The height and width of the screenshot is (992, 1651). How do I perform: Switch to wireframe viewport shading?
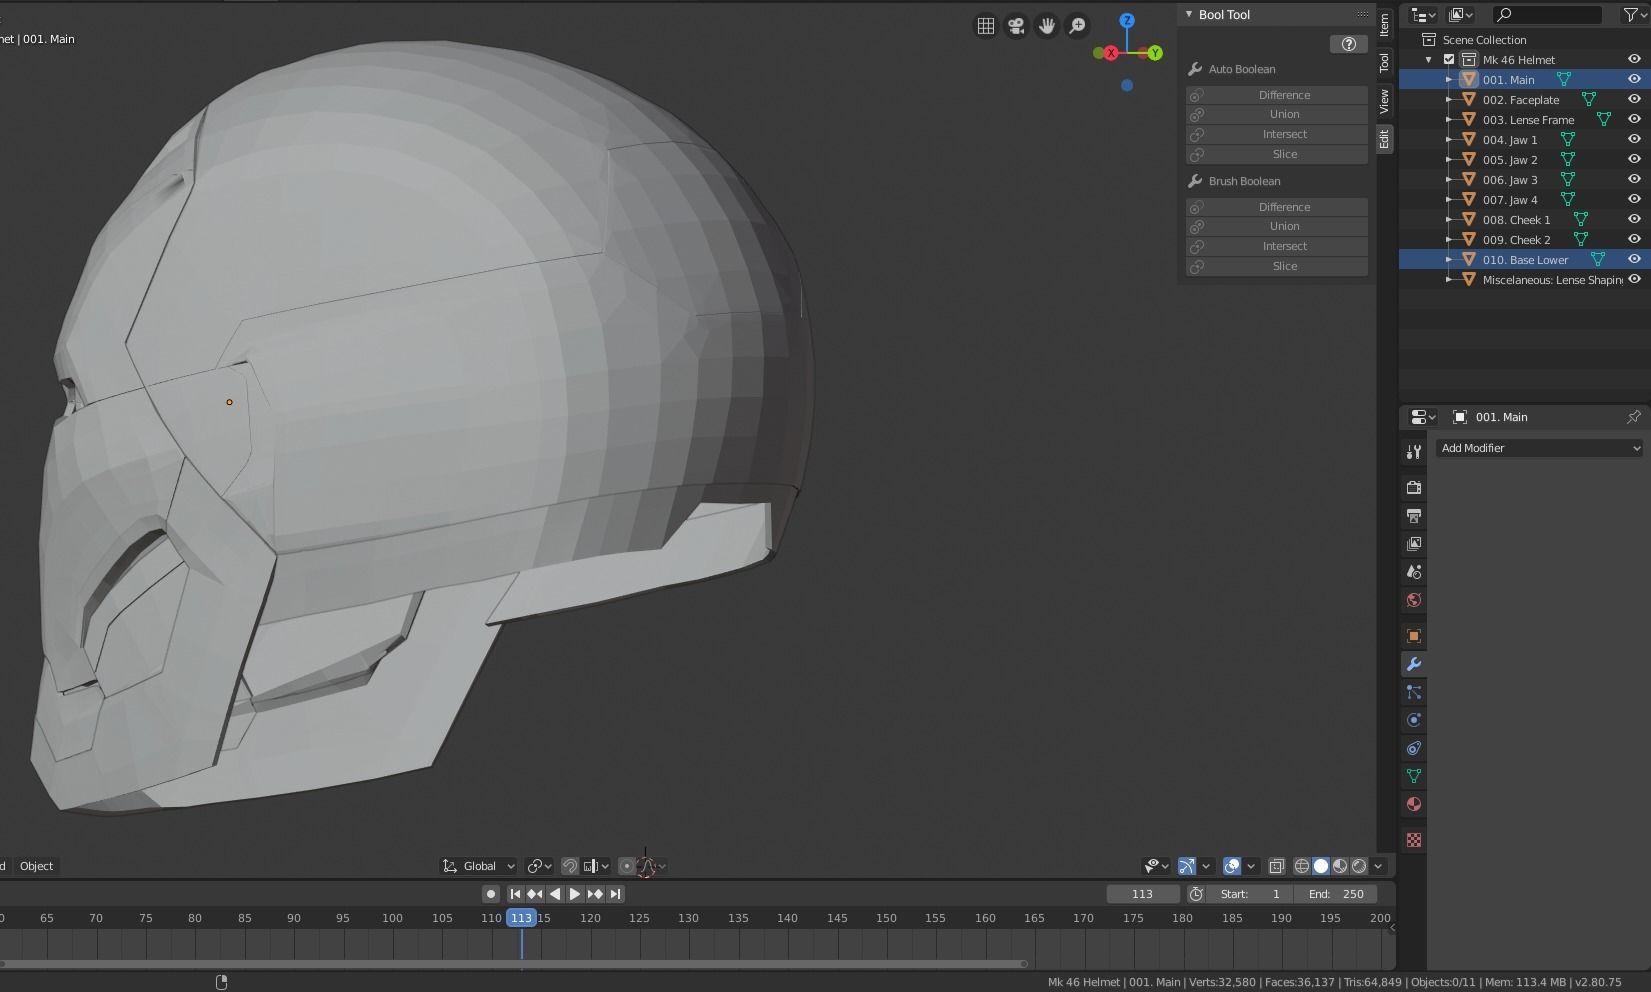pyautogui.click(x=1302, y=866)
